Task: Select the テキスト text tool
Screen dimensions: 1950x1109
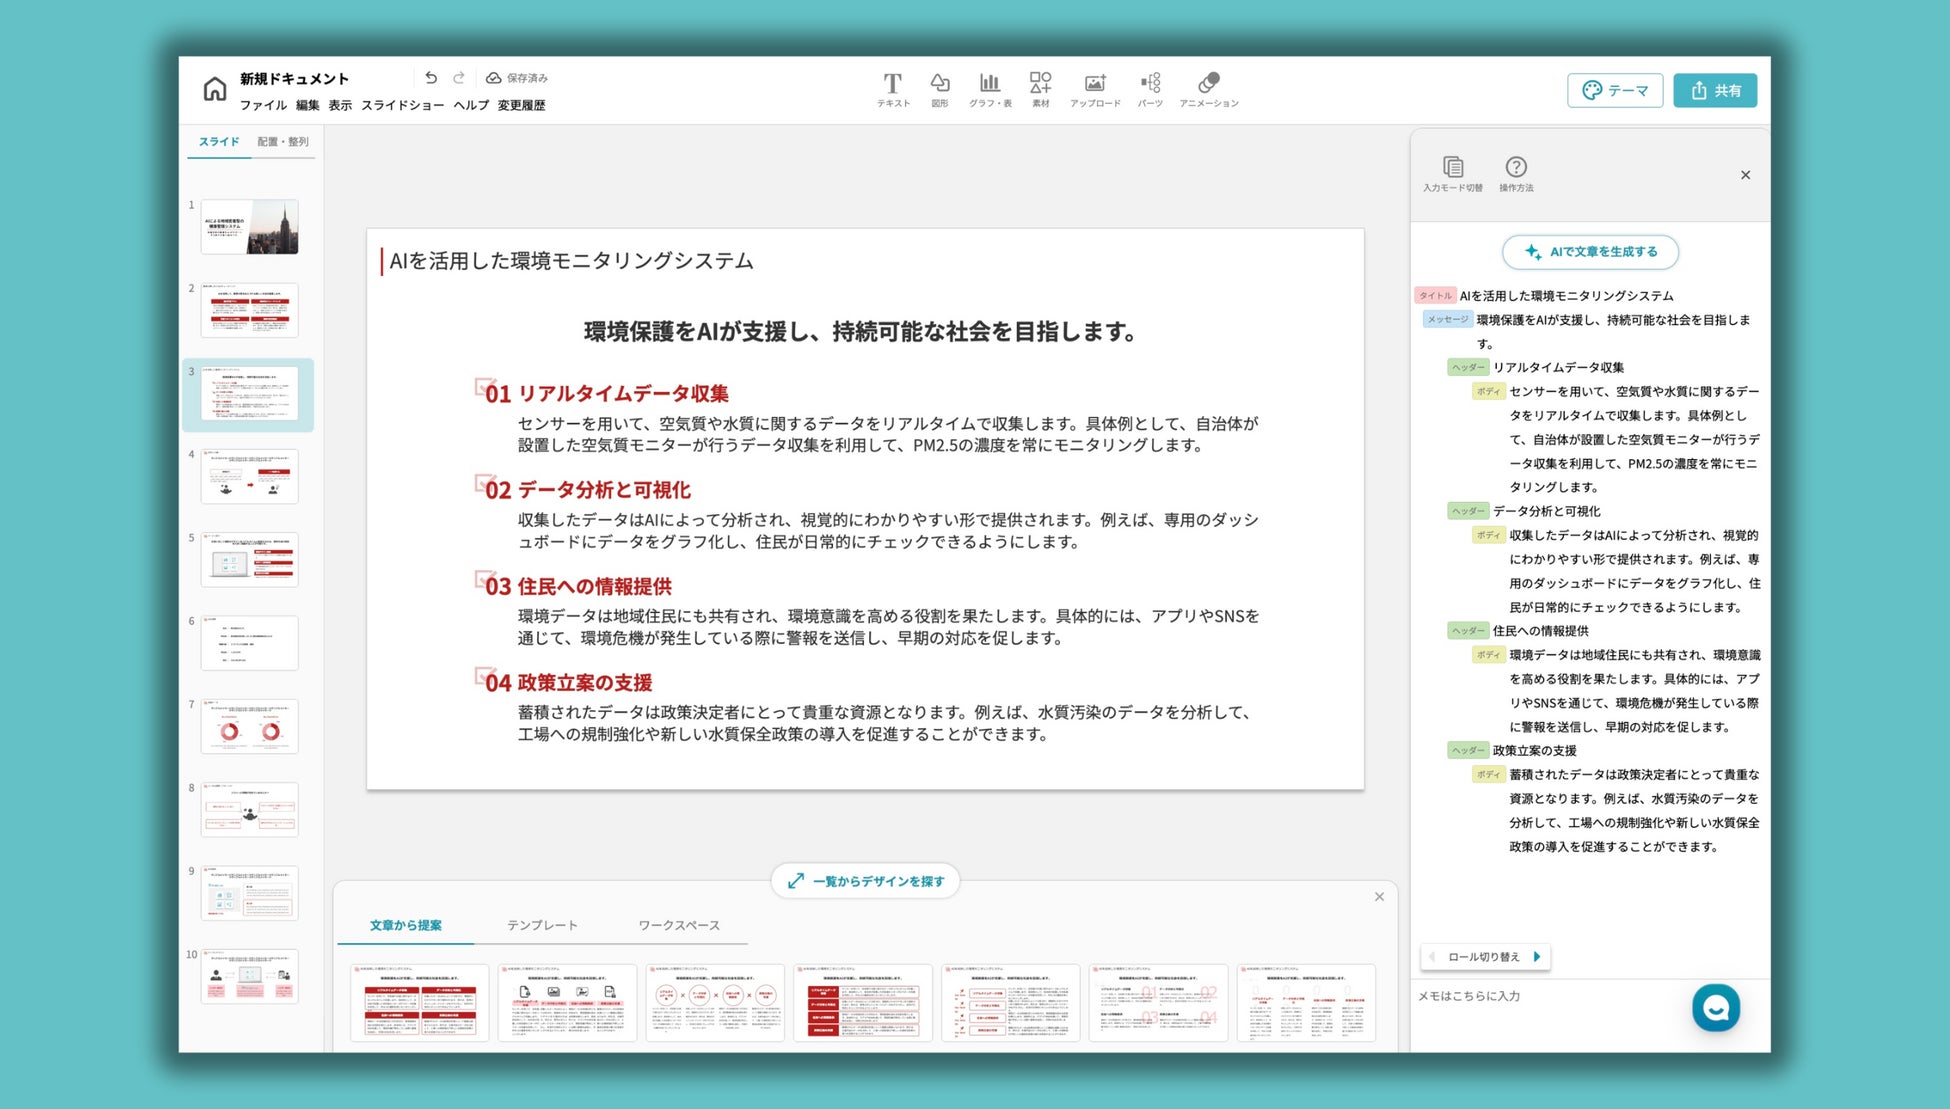Action: point(892,88)
